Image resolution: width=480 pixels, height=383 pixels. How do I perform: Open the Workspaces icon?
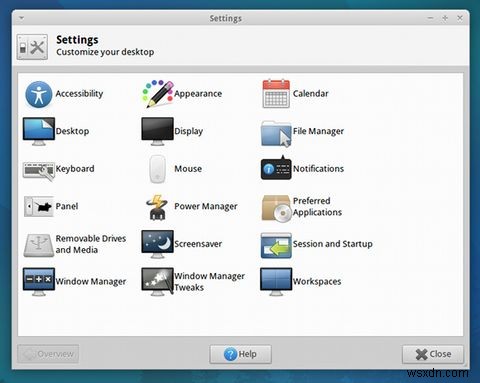pyautogui.click(x=276, y=282)
